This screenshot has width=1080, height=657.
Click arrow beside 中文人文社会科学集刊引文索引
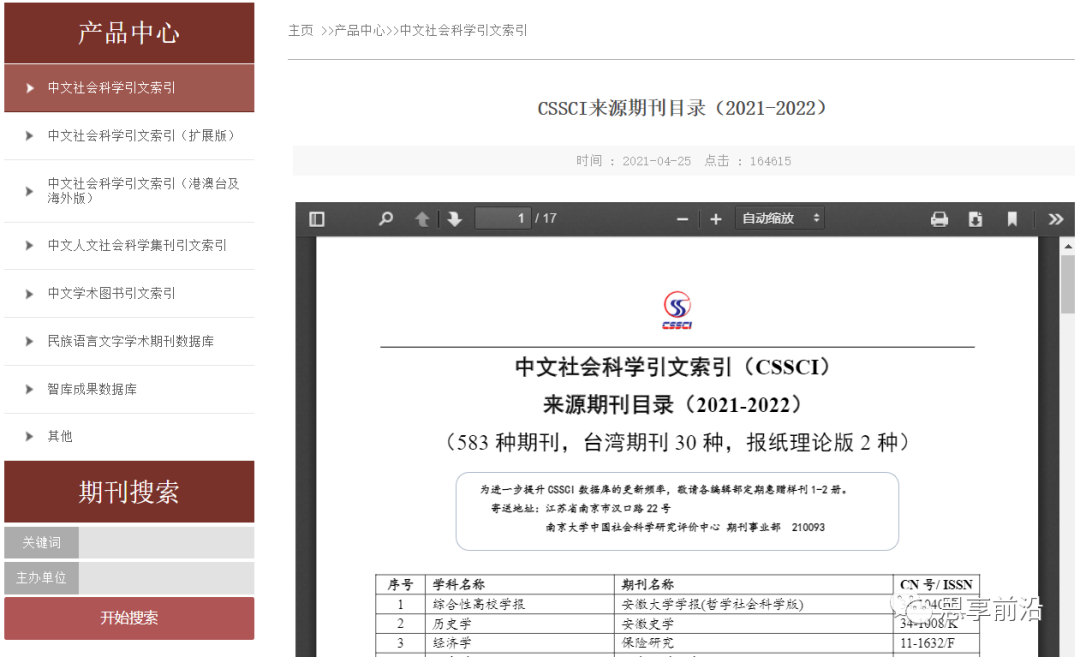tap(29, 245)
